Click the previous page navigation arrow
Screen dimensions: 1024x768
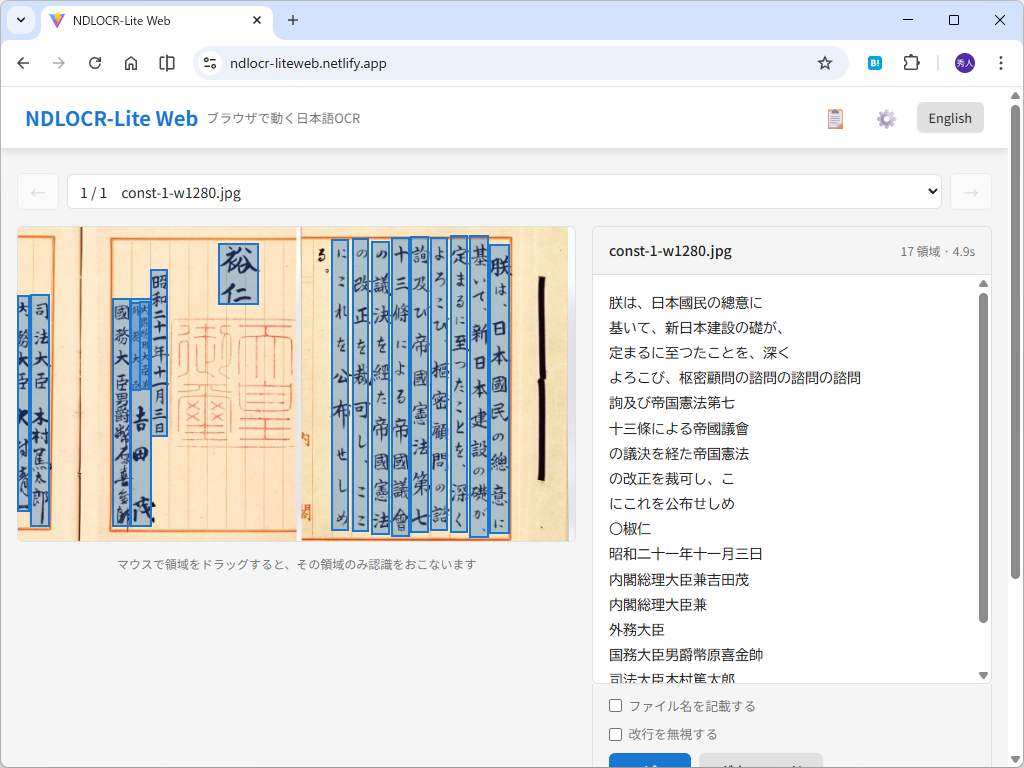coord(38,191)
